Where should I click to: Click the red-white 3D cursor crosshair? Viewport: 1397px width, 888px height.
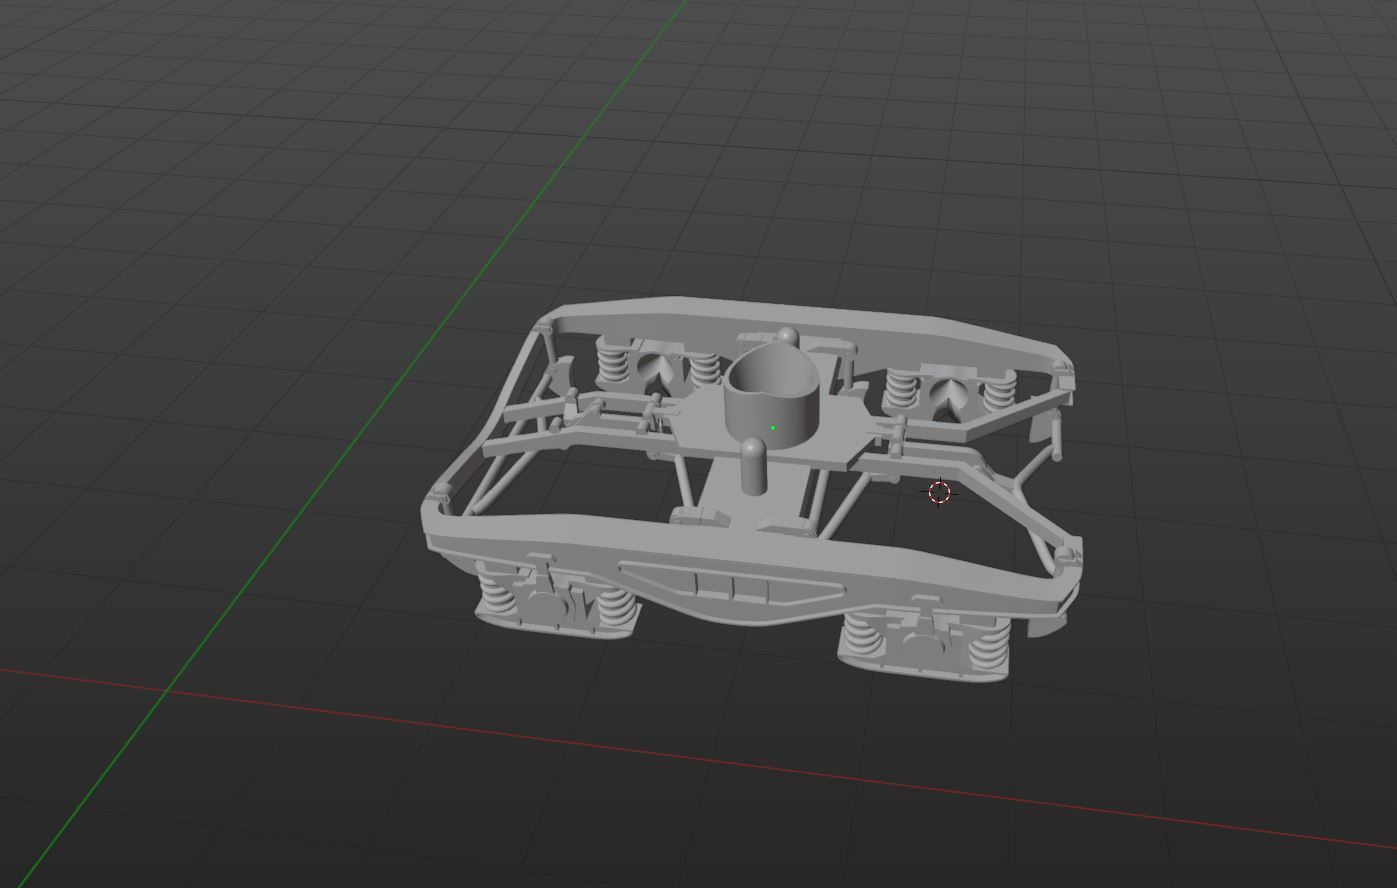(939, 492)
